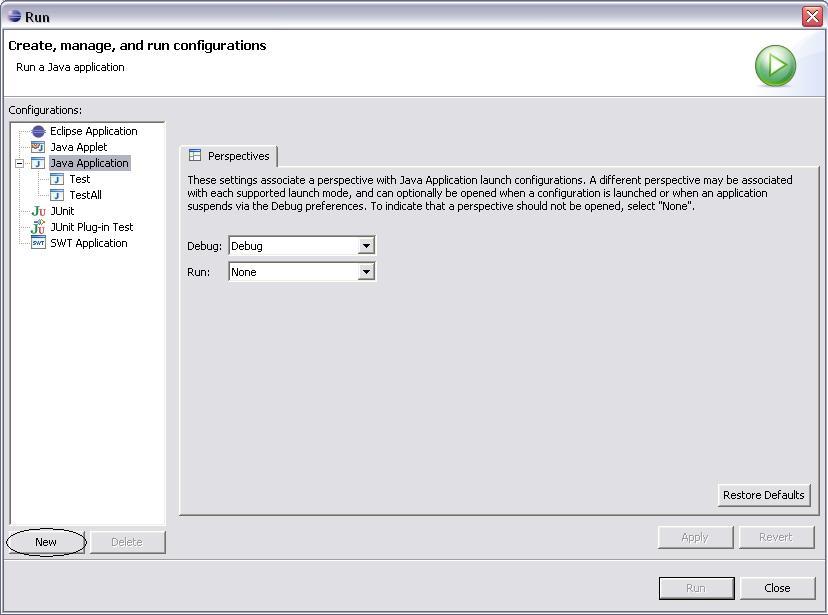Screen dimensions: 828x615
Task: Open the Run perspective dropdown
Action: 366,272
